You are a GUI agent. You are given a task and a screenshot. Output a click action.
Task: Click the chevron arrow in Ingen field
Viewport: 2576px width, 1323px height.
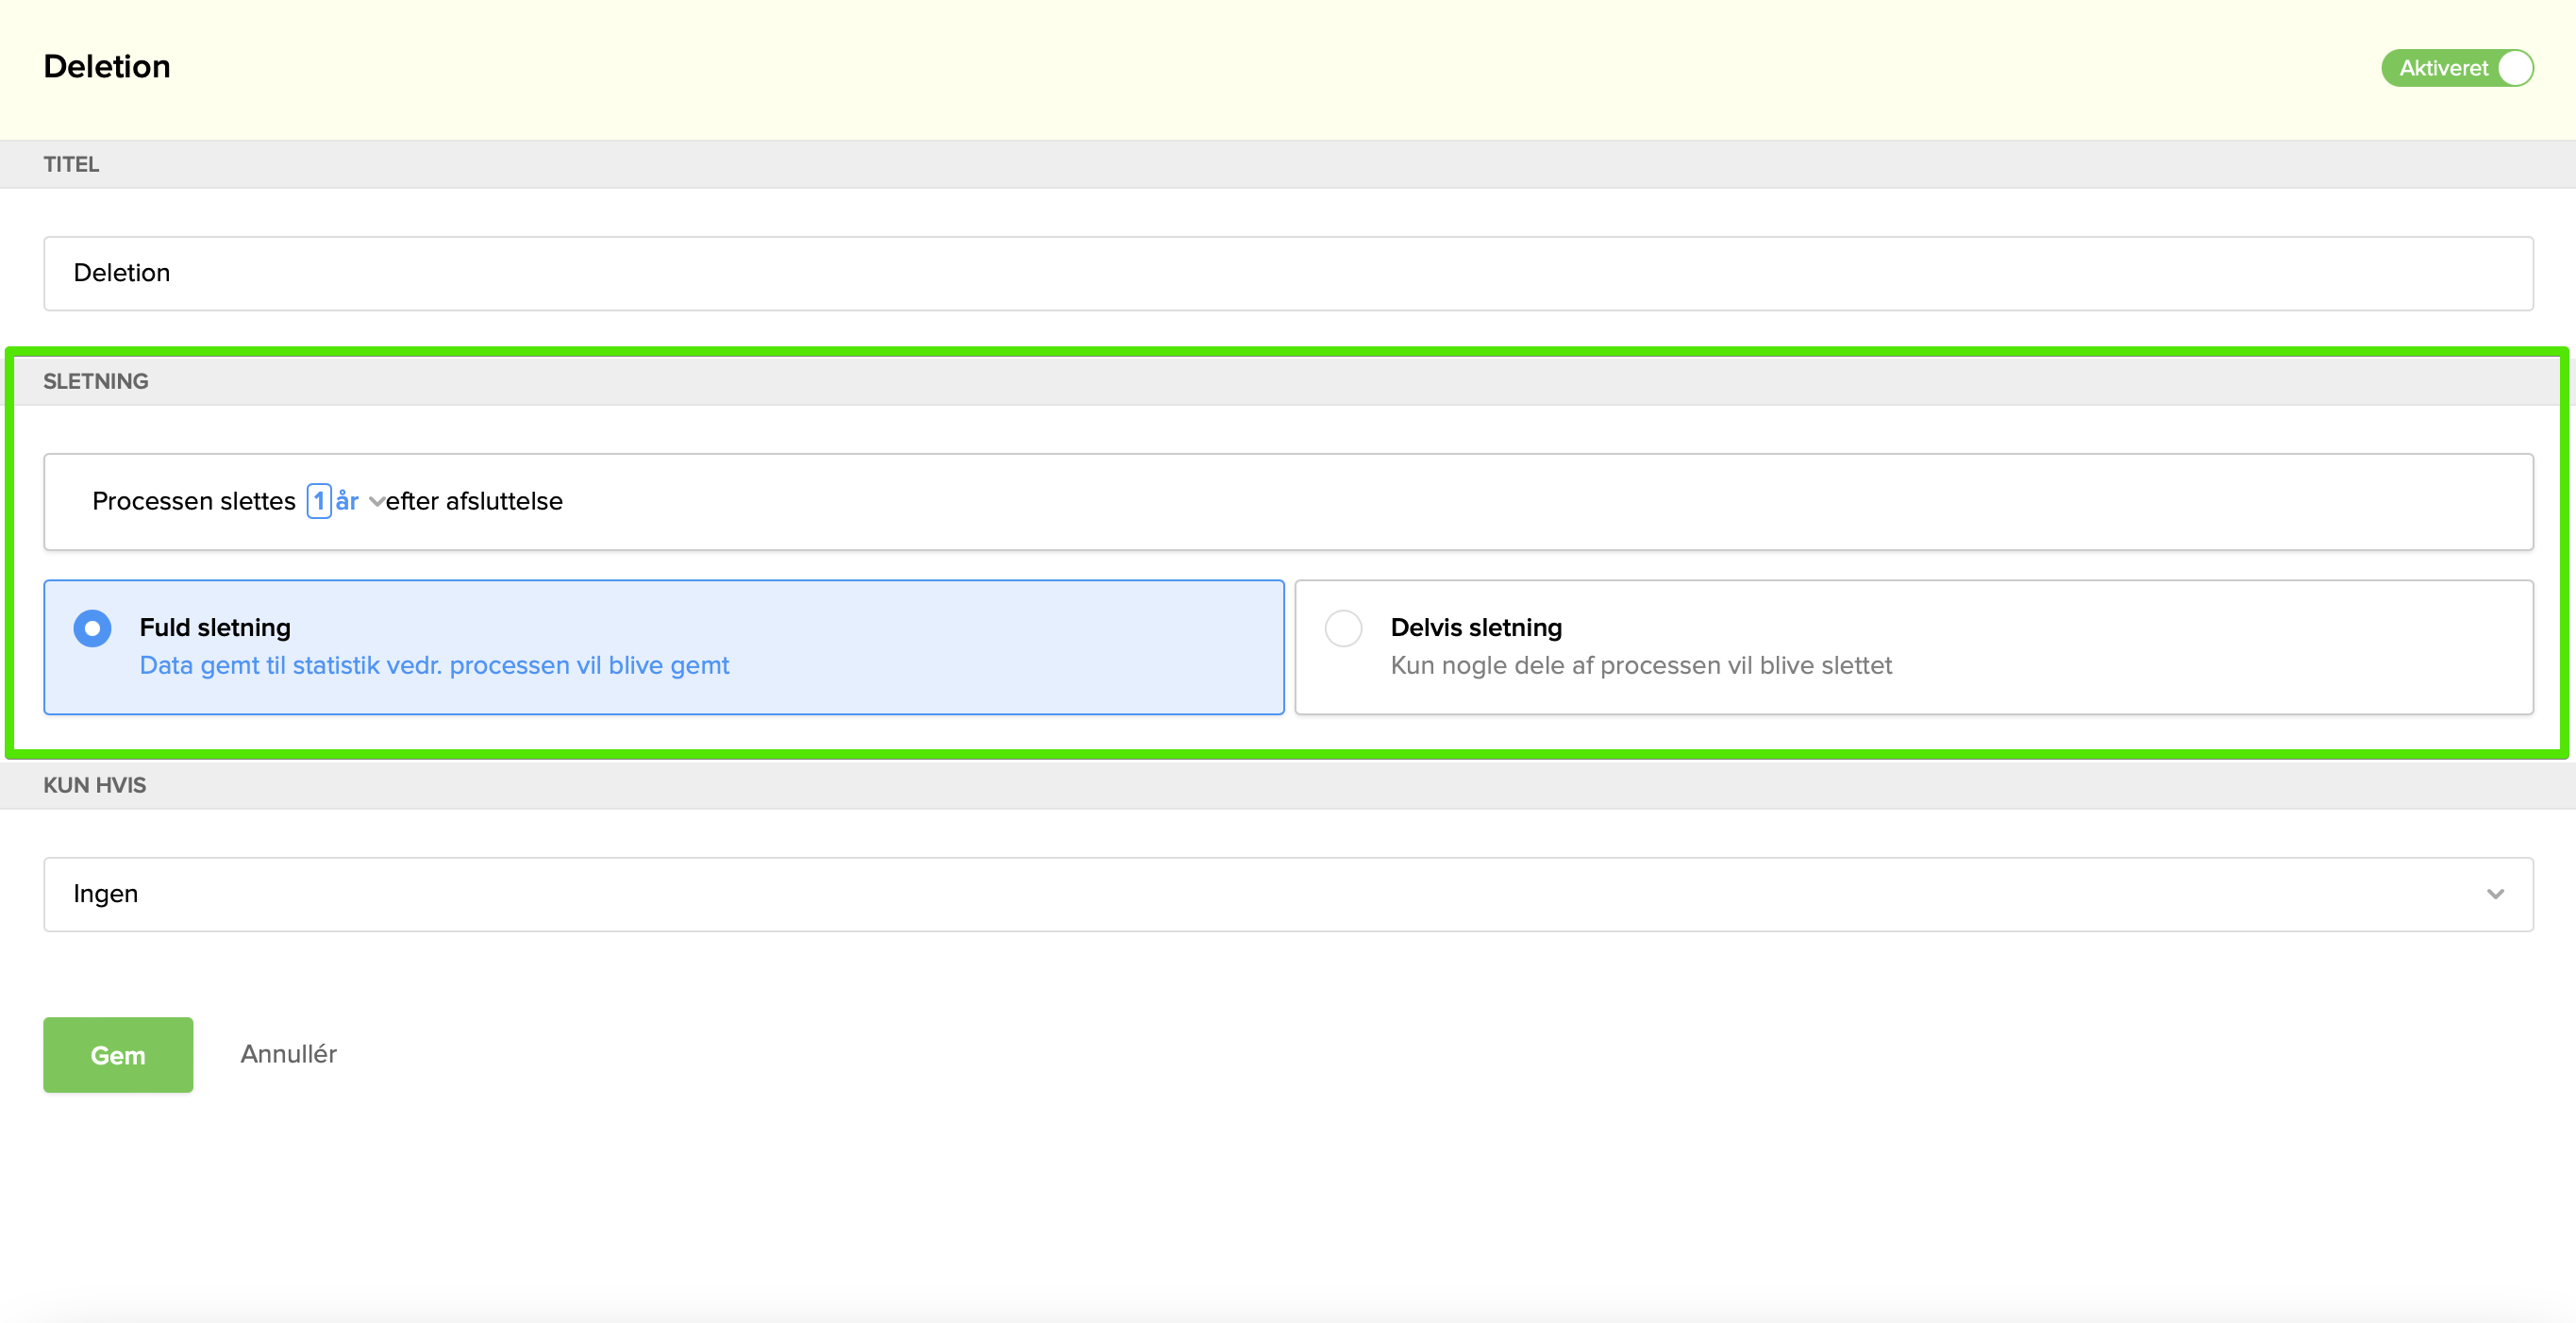2495,894
